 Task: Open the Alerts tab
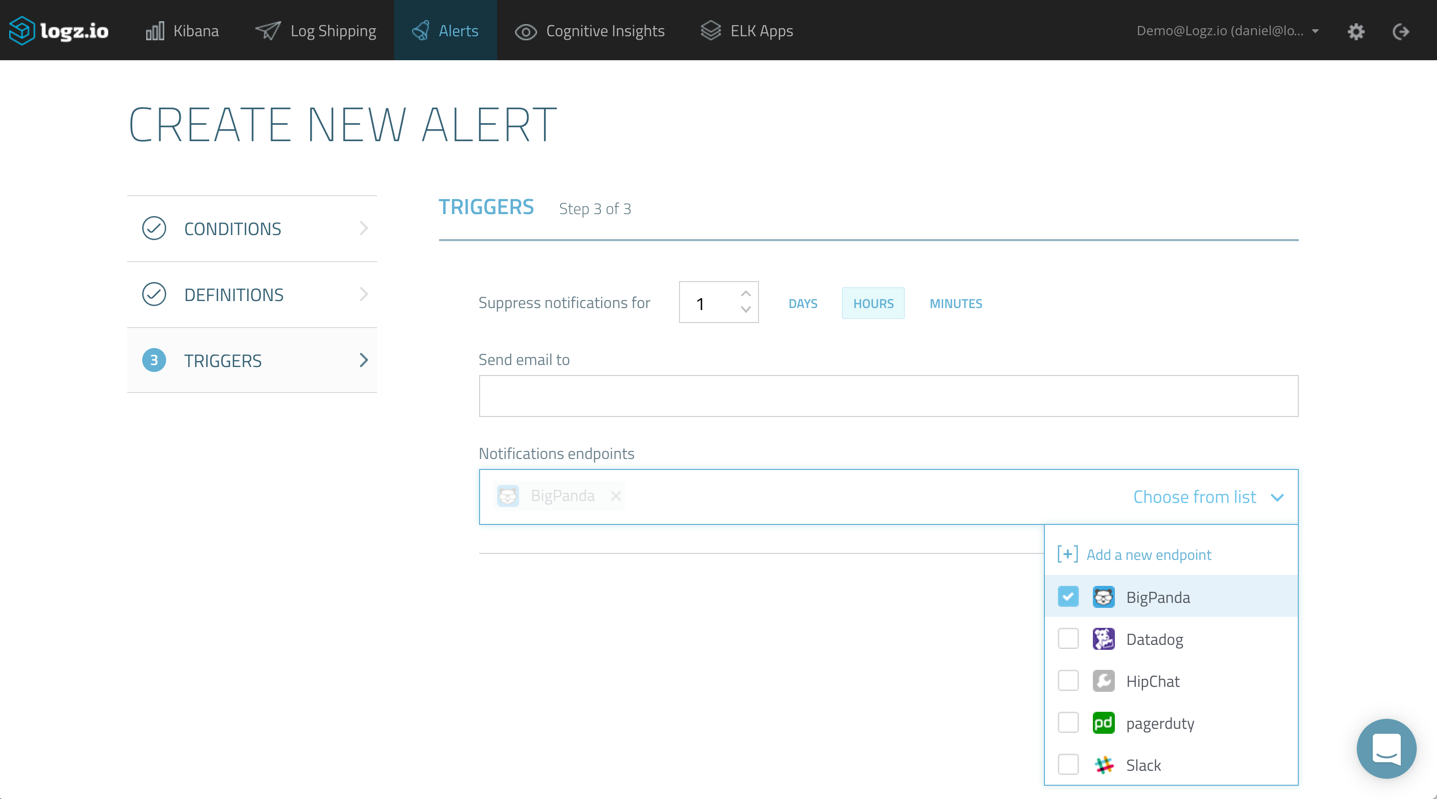(445, 31)
